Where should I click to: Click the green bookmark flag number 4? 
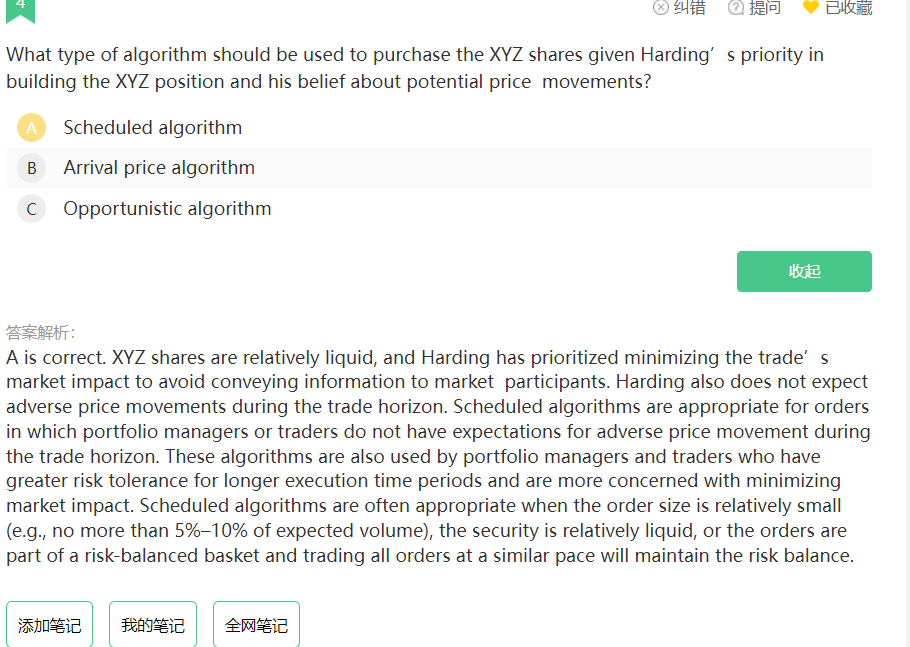(x=20, y=10)
